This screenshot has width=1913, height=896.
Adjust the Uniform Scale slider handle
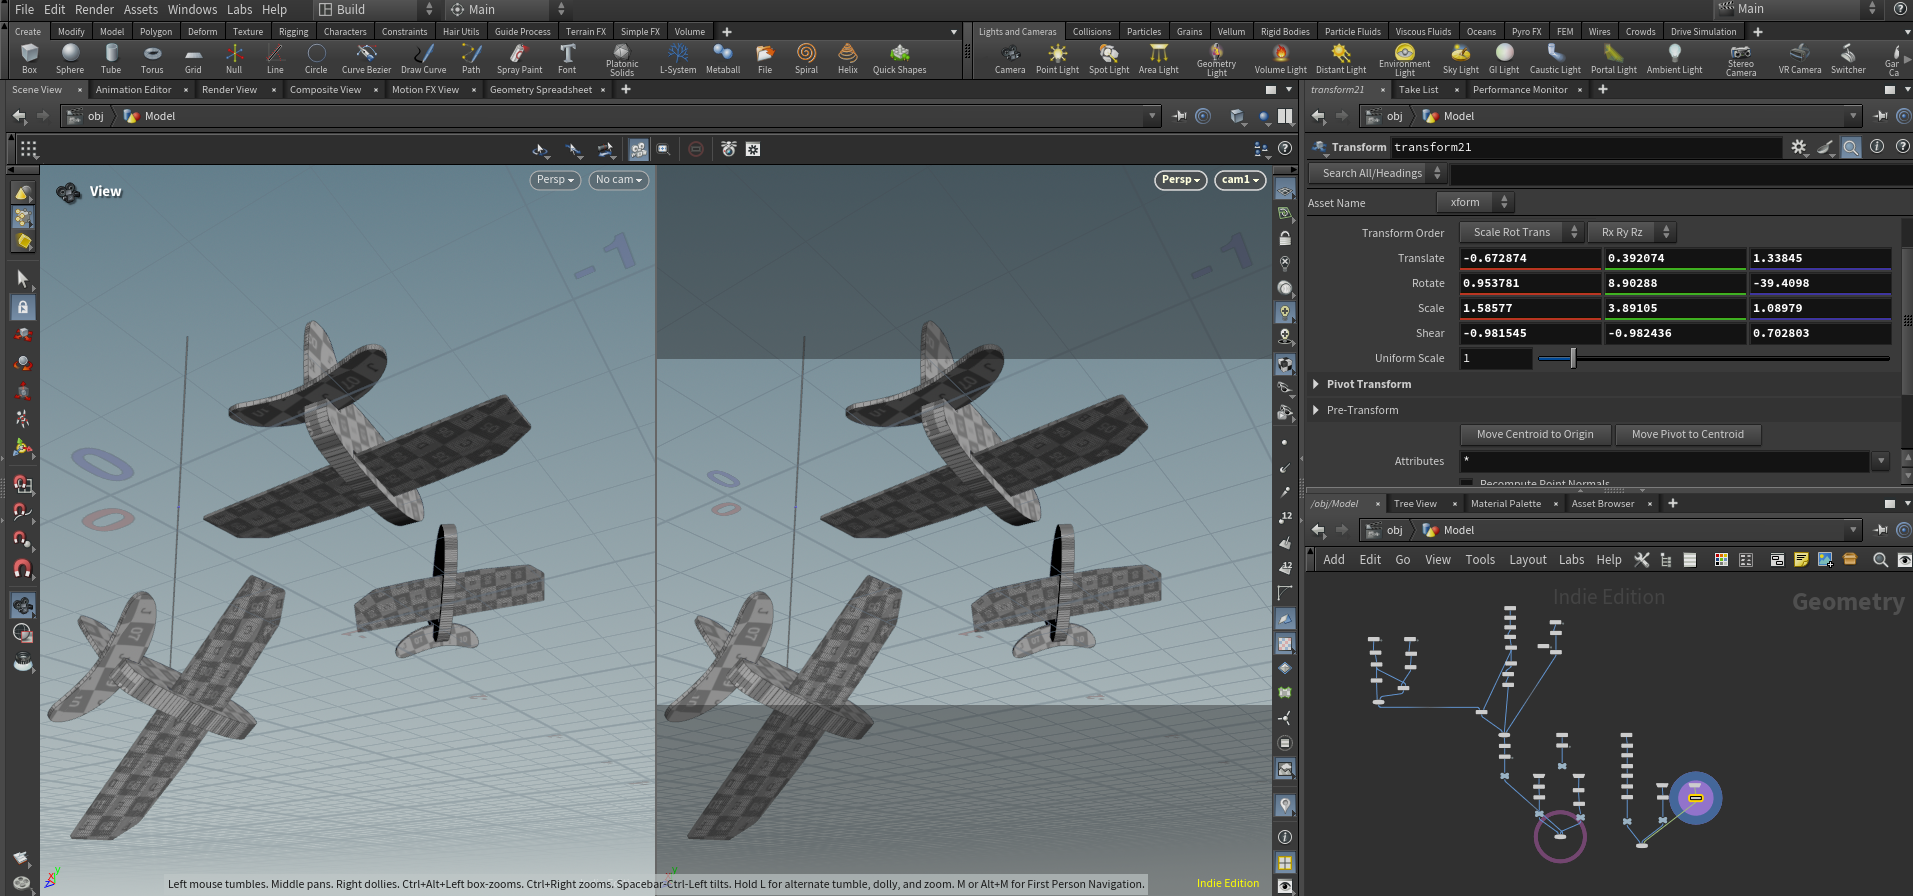point(1573,358)
